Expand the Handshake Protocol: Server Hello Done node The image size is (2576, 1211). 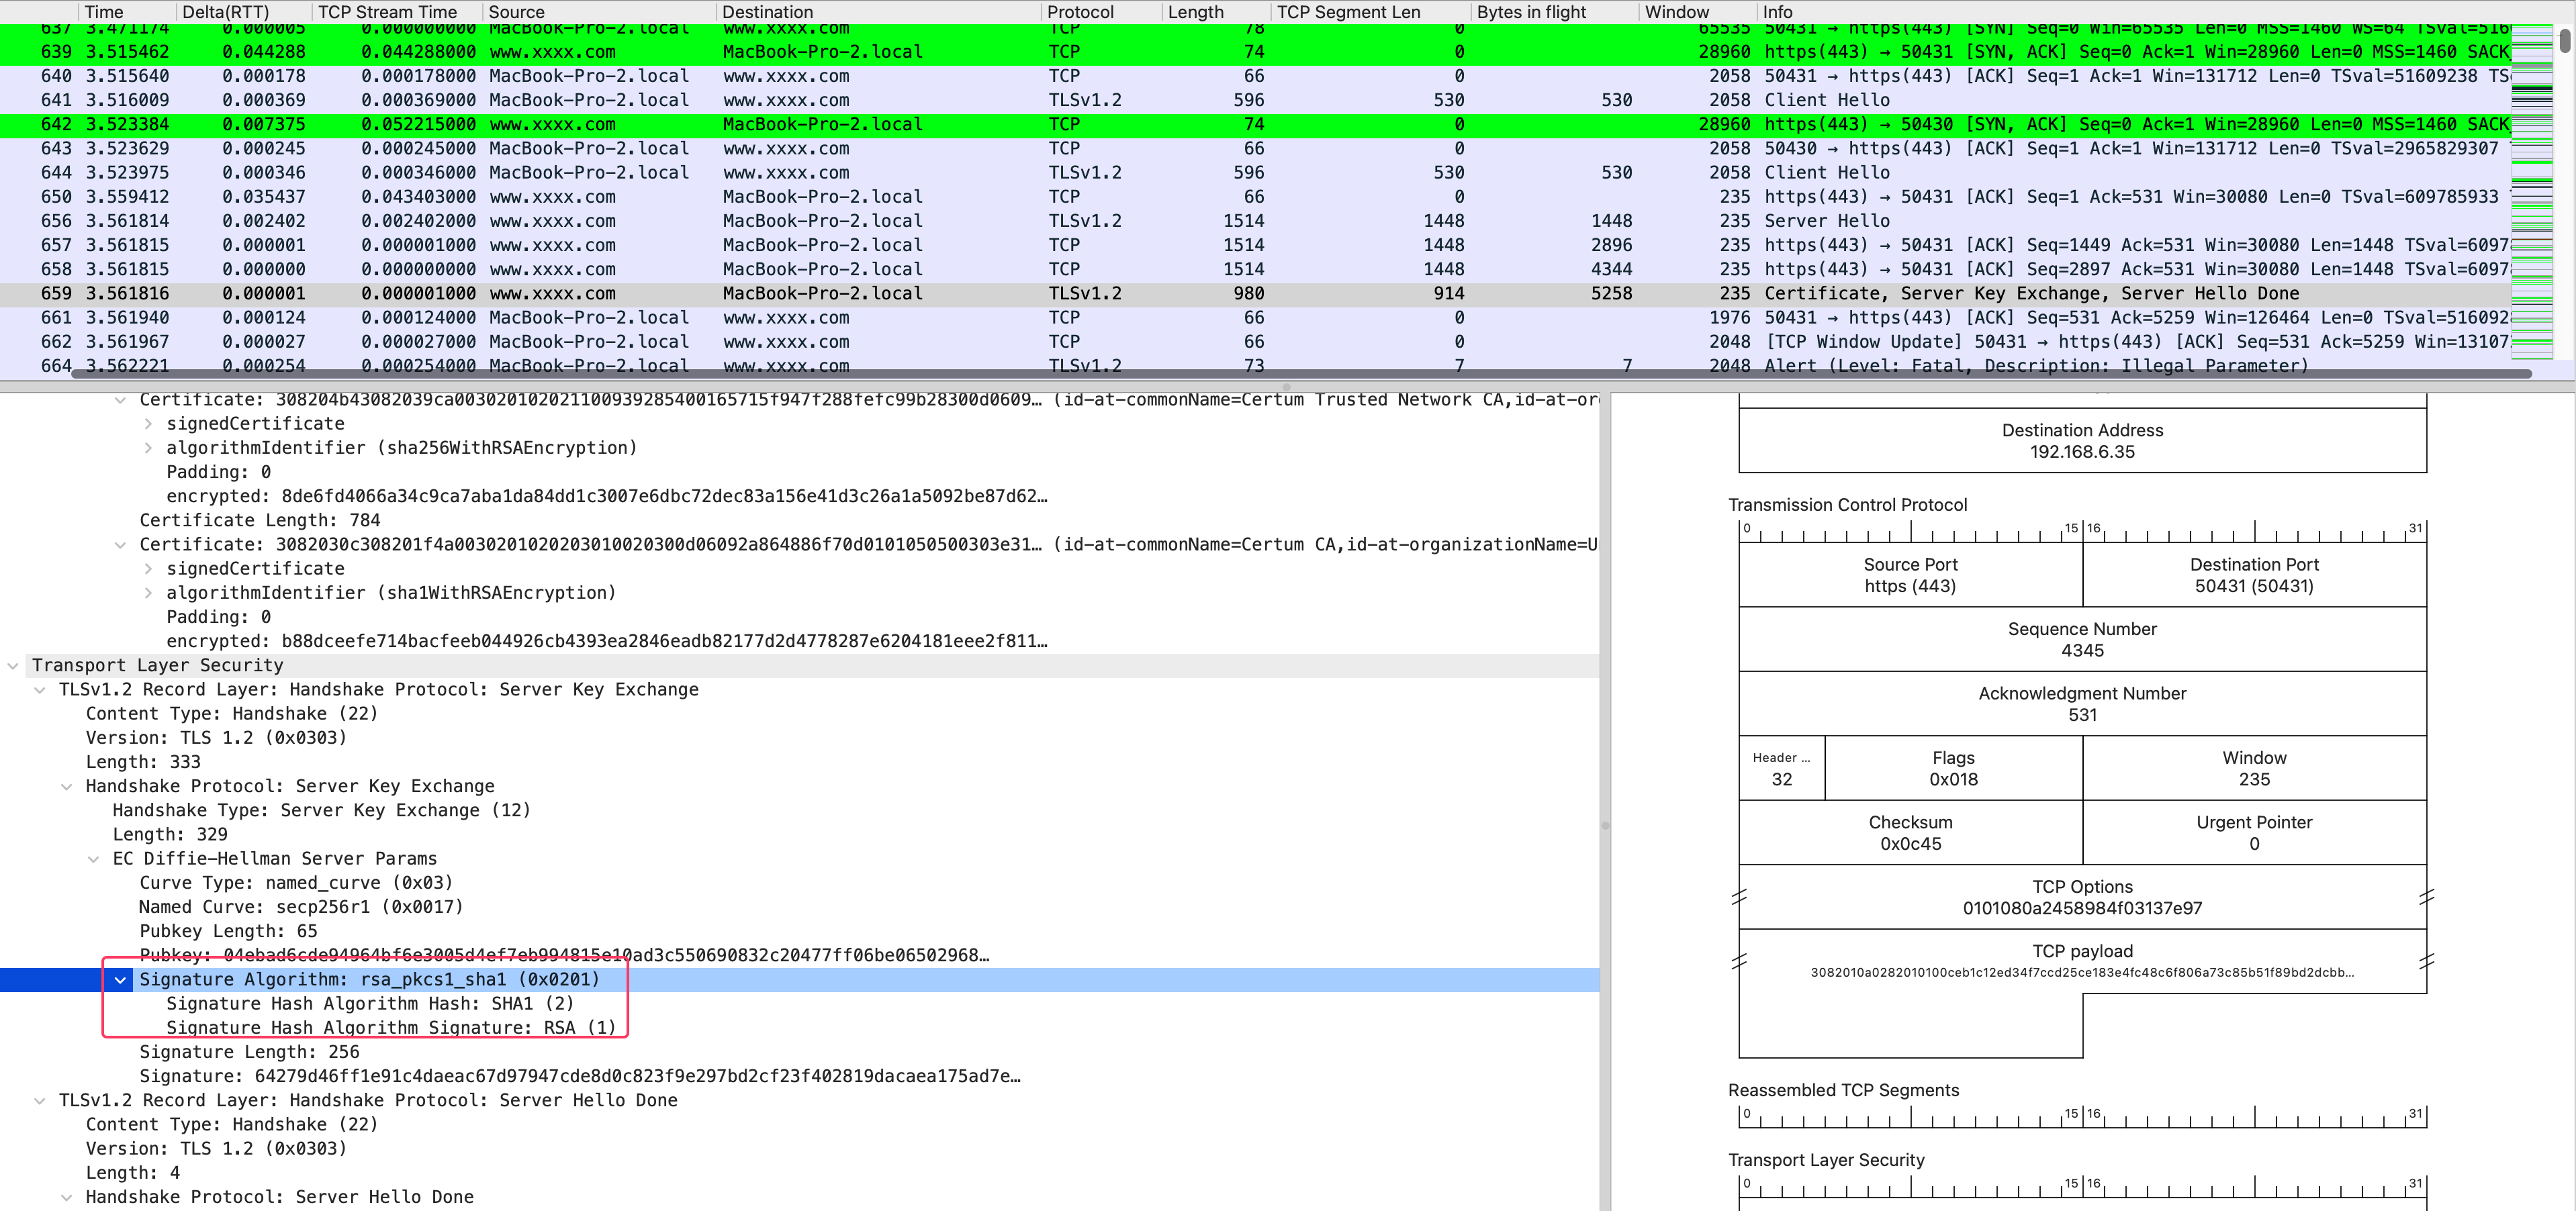(x=66, y=1196)
